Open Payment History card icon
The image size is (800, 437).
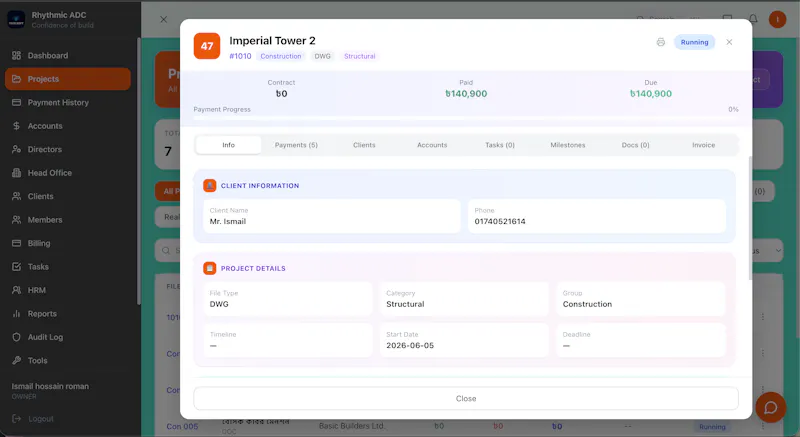(16, 102)
